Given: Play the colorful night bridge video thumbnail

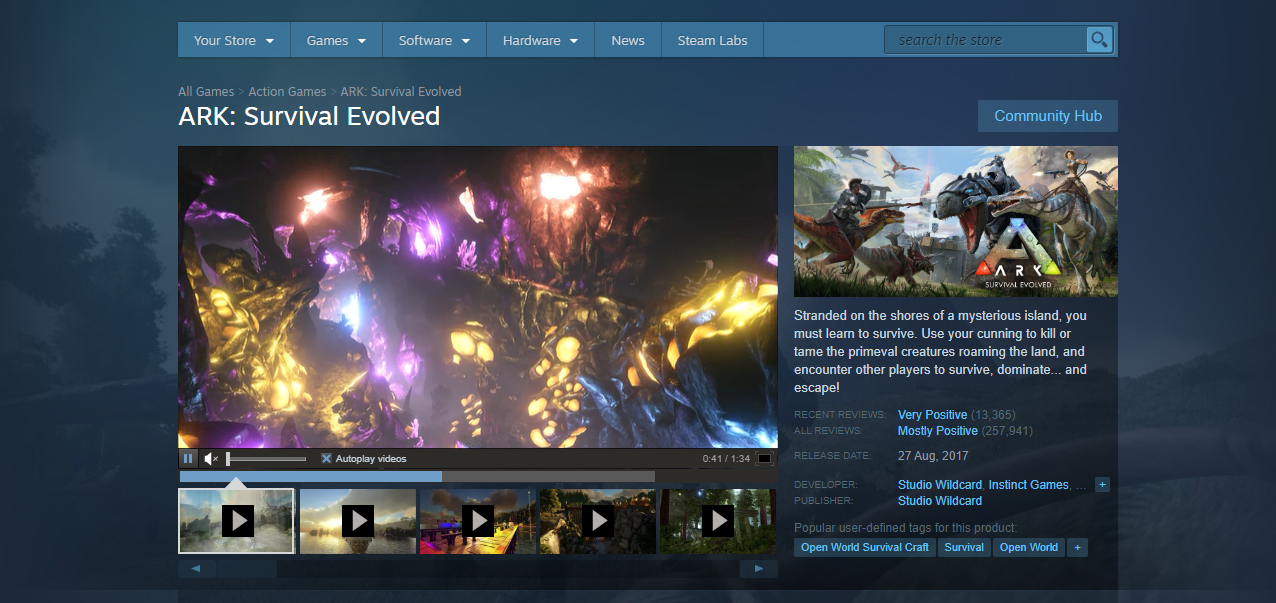Looking at the screenshot, I should pos(477,521).
